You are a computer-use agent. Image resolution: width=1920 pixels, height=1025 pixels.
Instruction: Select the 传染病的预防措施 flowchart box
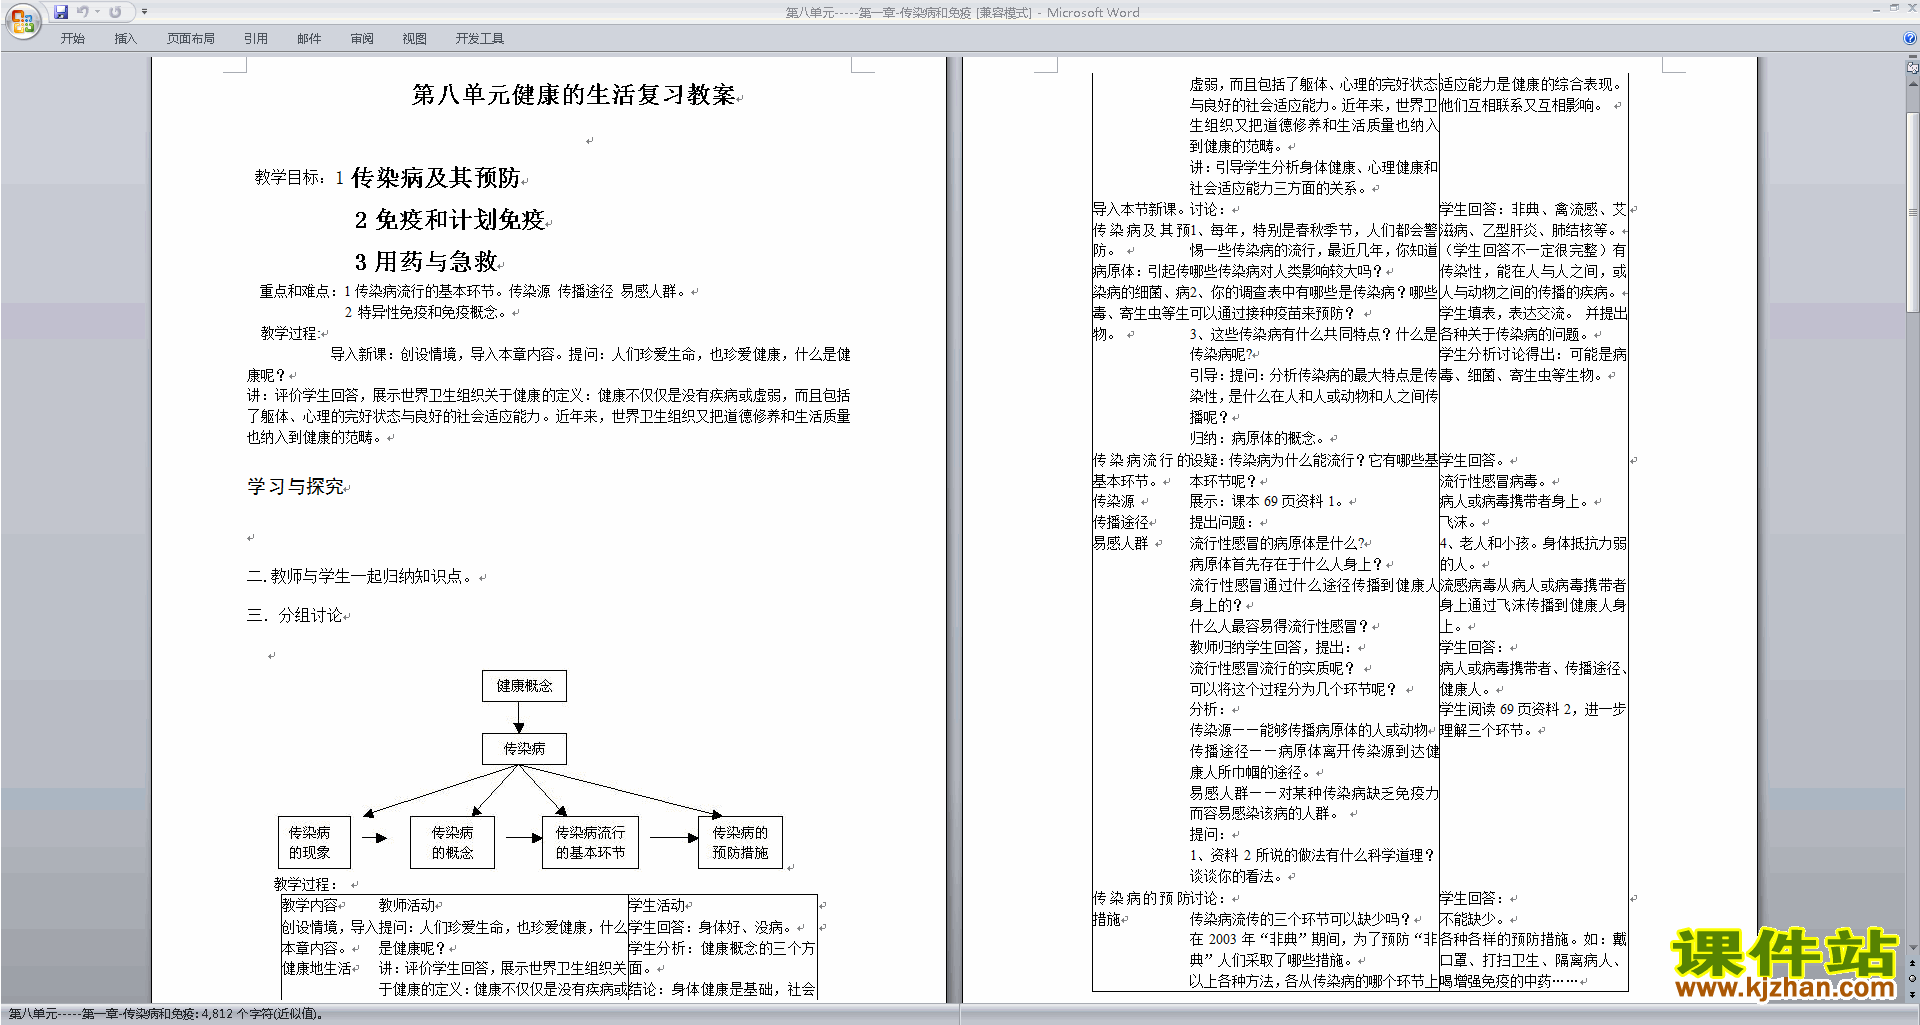[x=740, y=842]
